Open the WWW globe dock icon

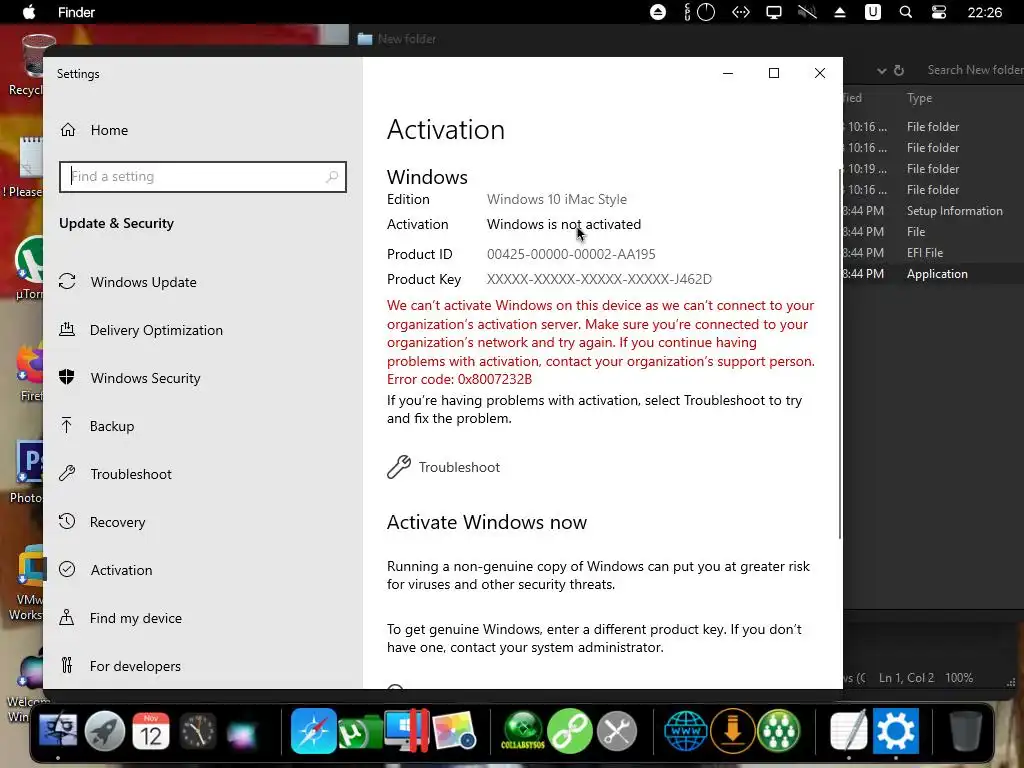pyautogui.click(x=685, y=730)
